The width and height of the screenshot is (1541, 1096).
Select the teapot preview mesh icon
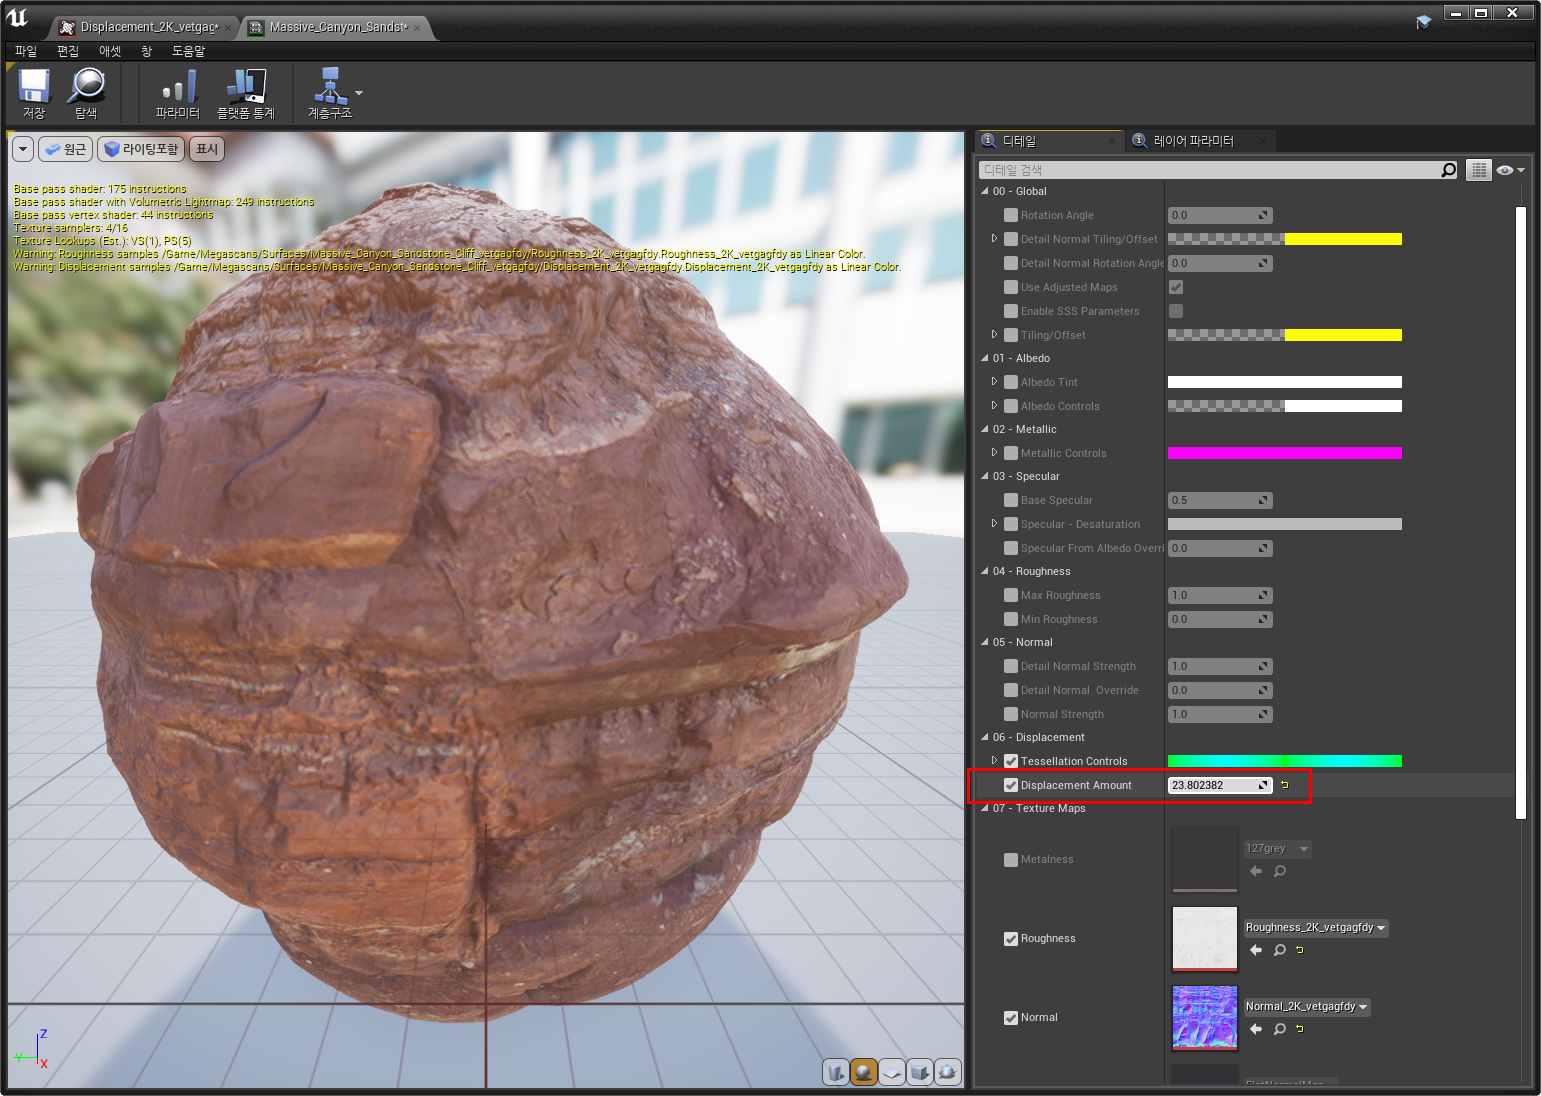[947, 1072]
